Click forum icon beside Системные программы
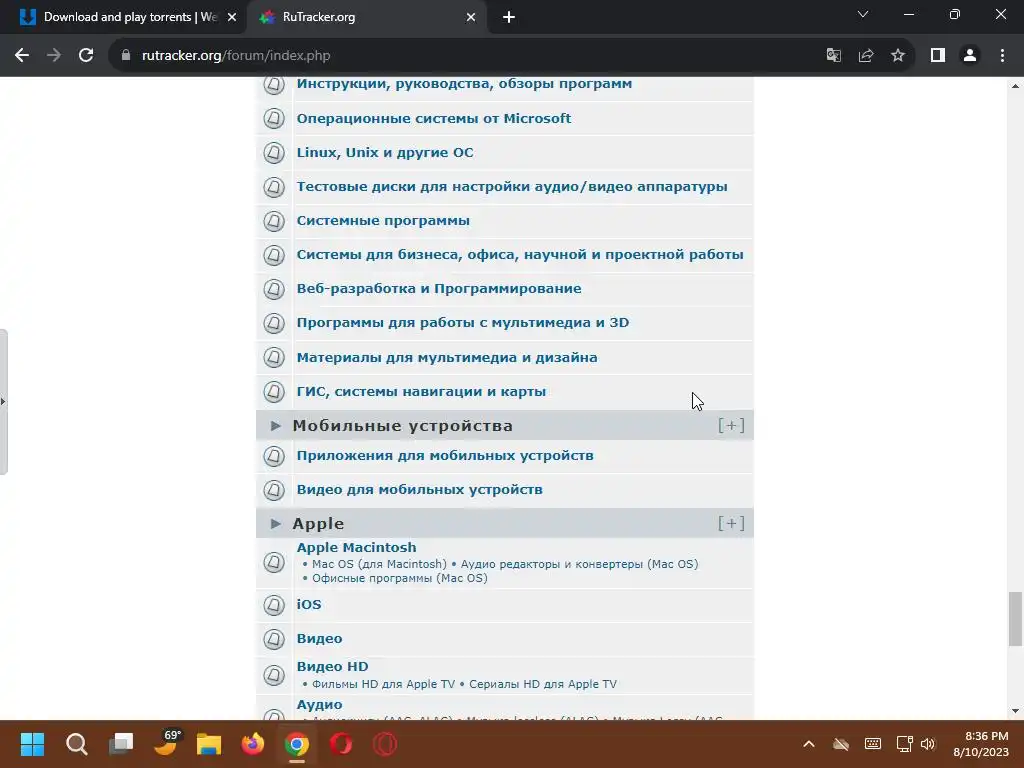The image size is (1024, 768). tap(274, 221)
